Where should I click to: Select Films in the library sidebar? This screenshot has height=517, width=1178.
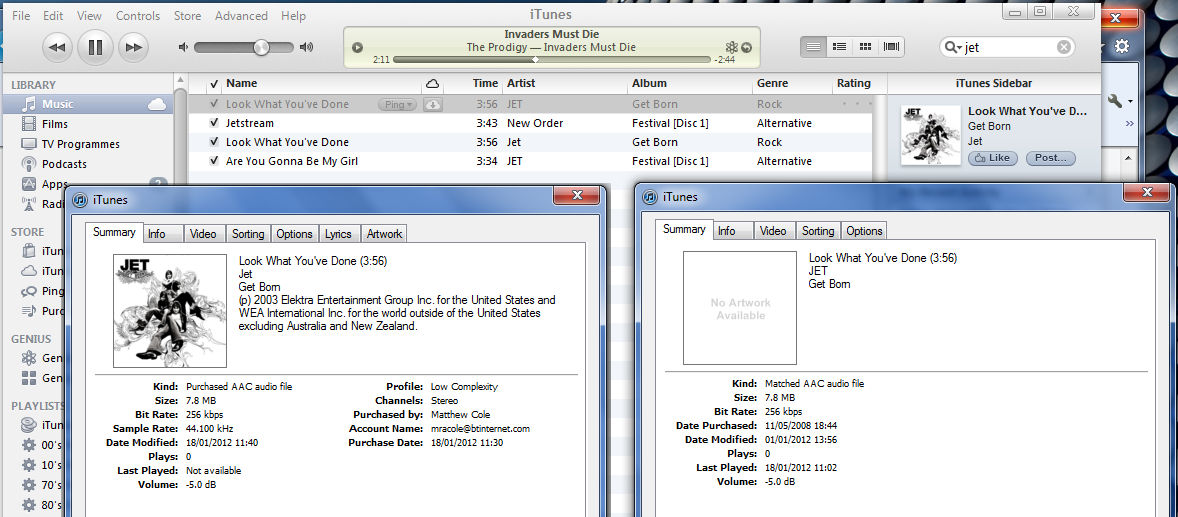click(x=87, y=124)
